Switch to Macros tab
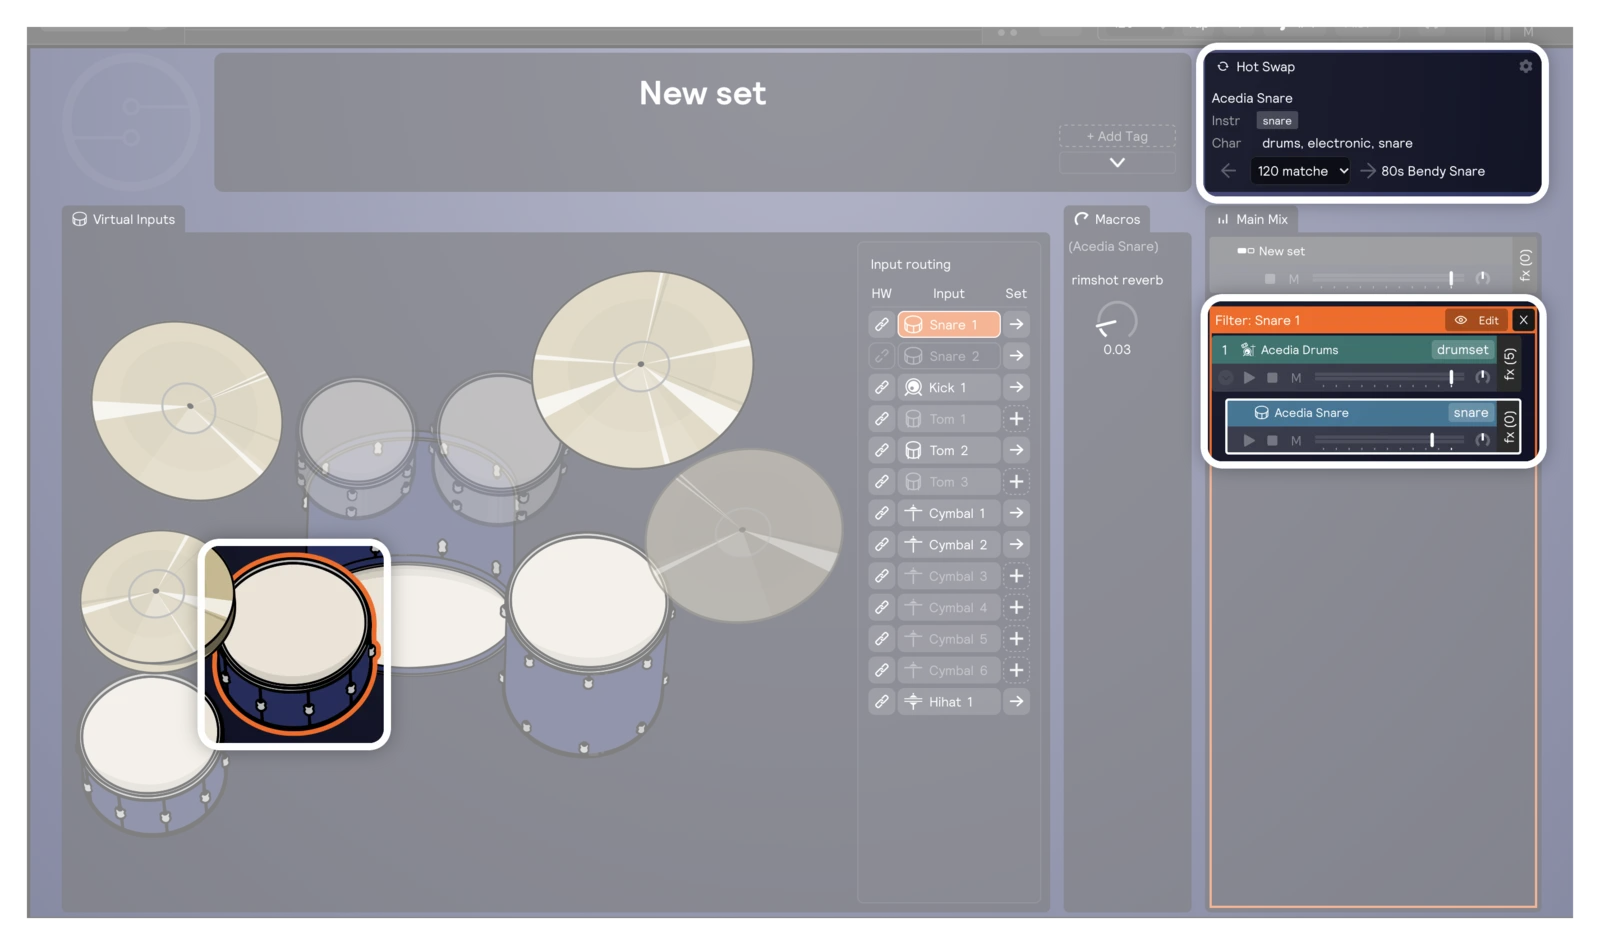Screen dimensions: 1600x945 [x=1107, y=219]
